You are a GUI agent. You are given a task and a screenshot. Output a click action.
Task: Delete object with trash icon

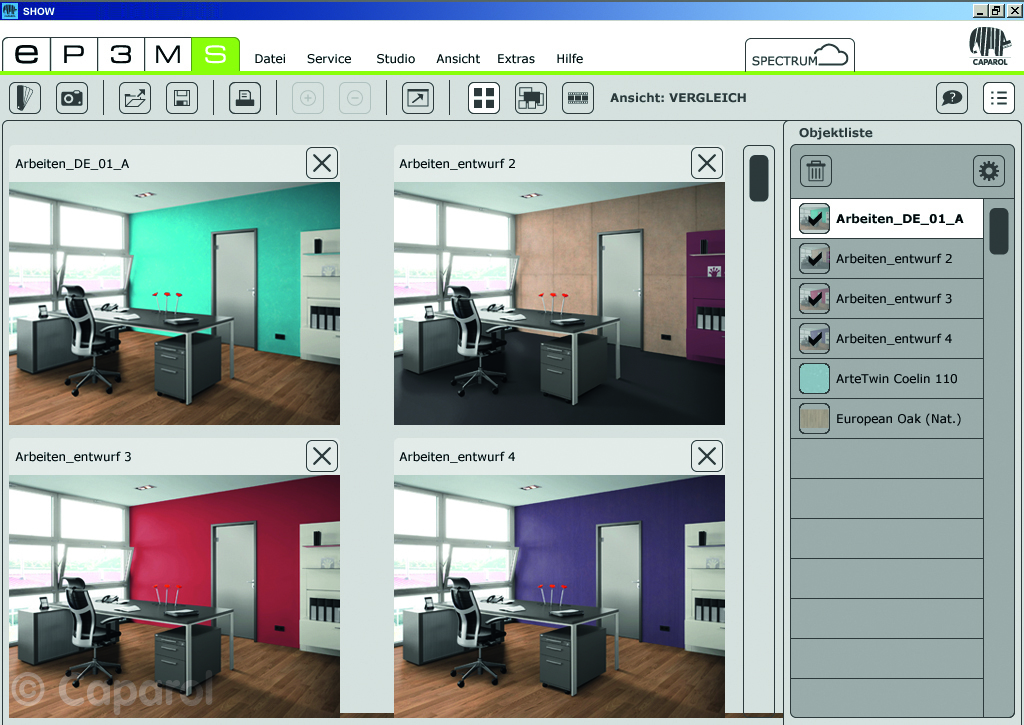point(816,171)
